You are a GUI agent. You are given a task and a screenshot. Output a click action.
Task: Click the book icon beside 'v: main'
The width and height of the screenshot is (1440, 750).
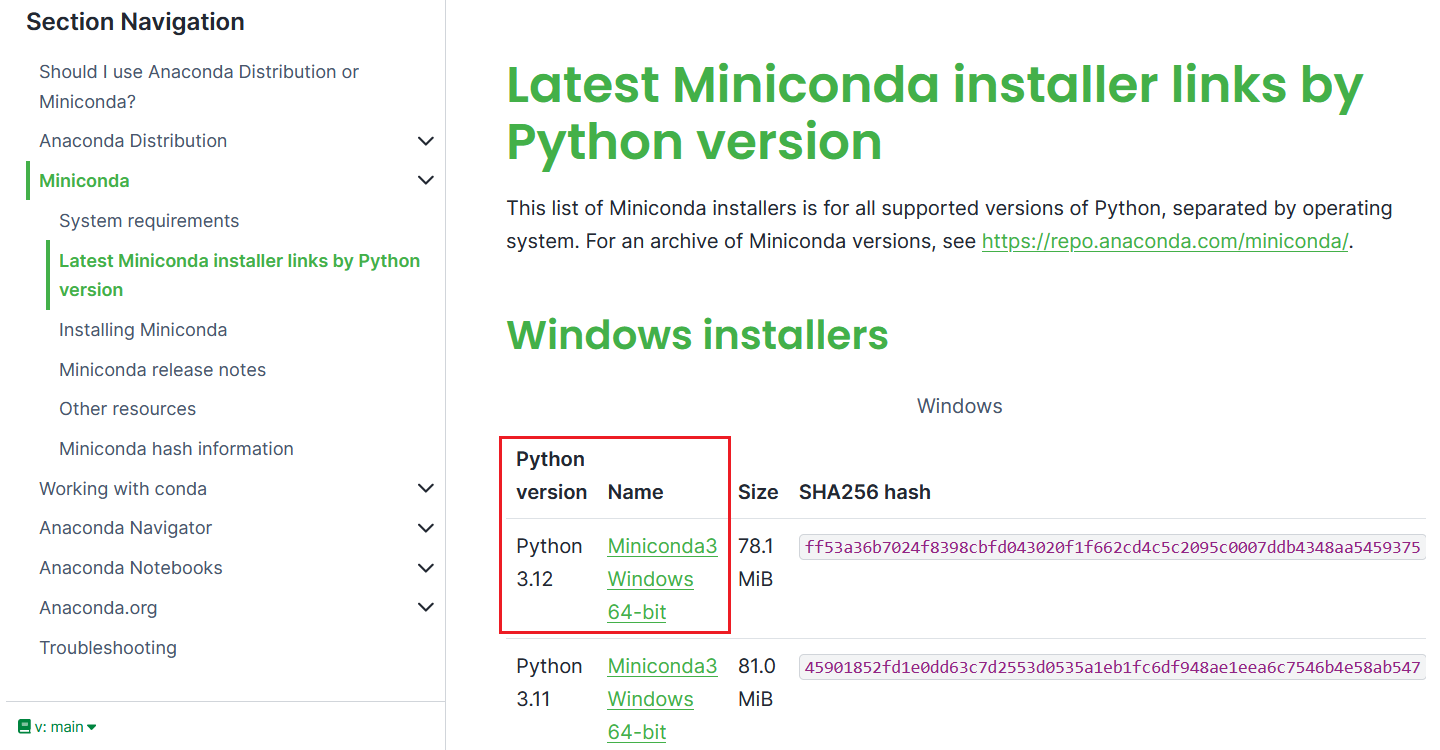(x=25, y=727)
